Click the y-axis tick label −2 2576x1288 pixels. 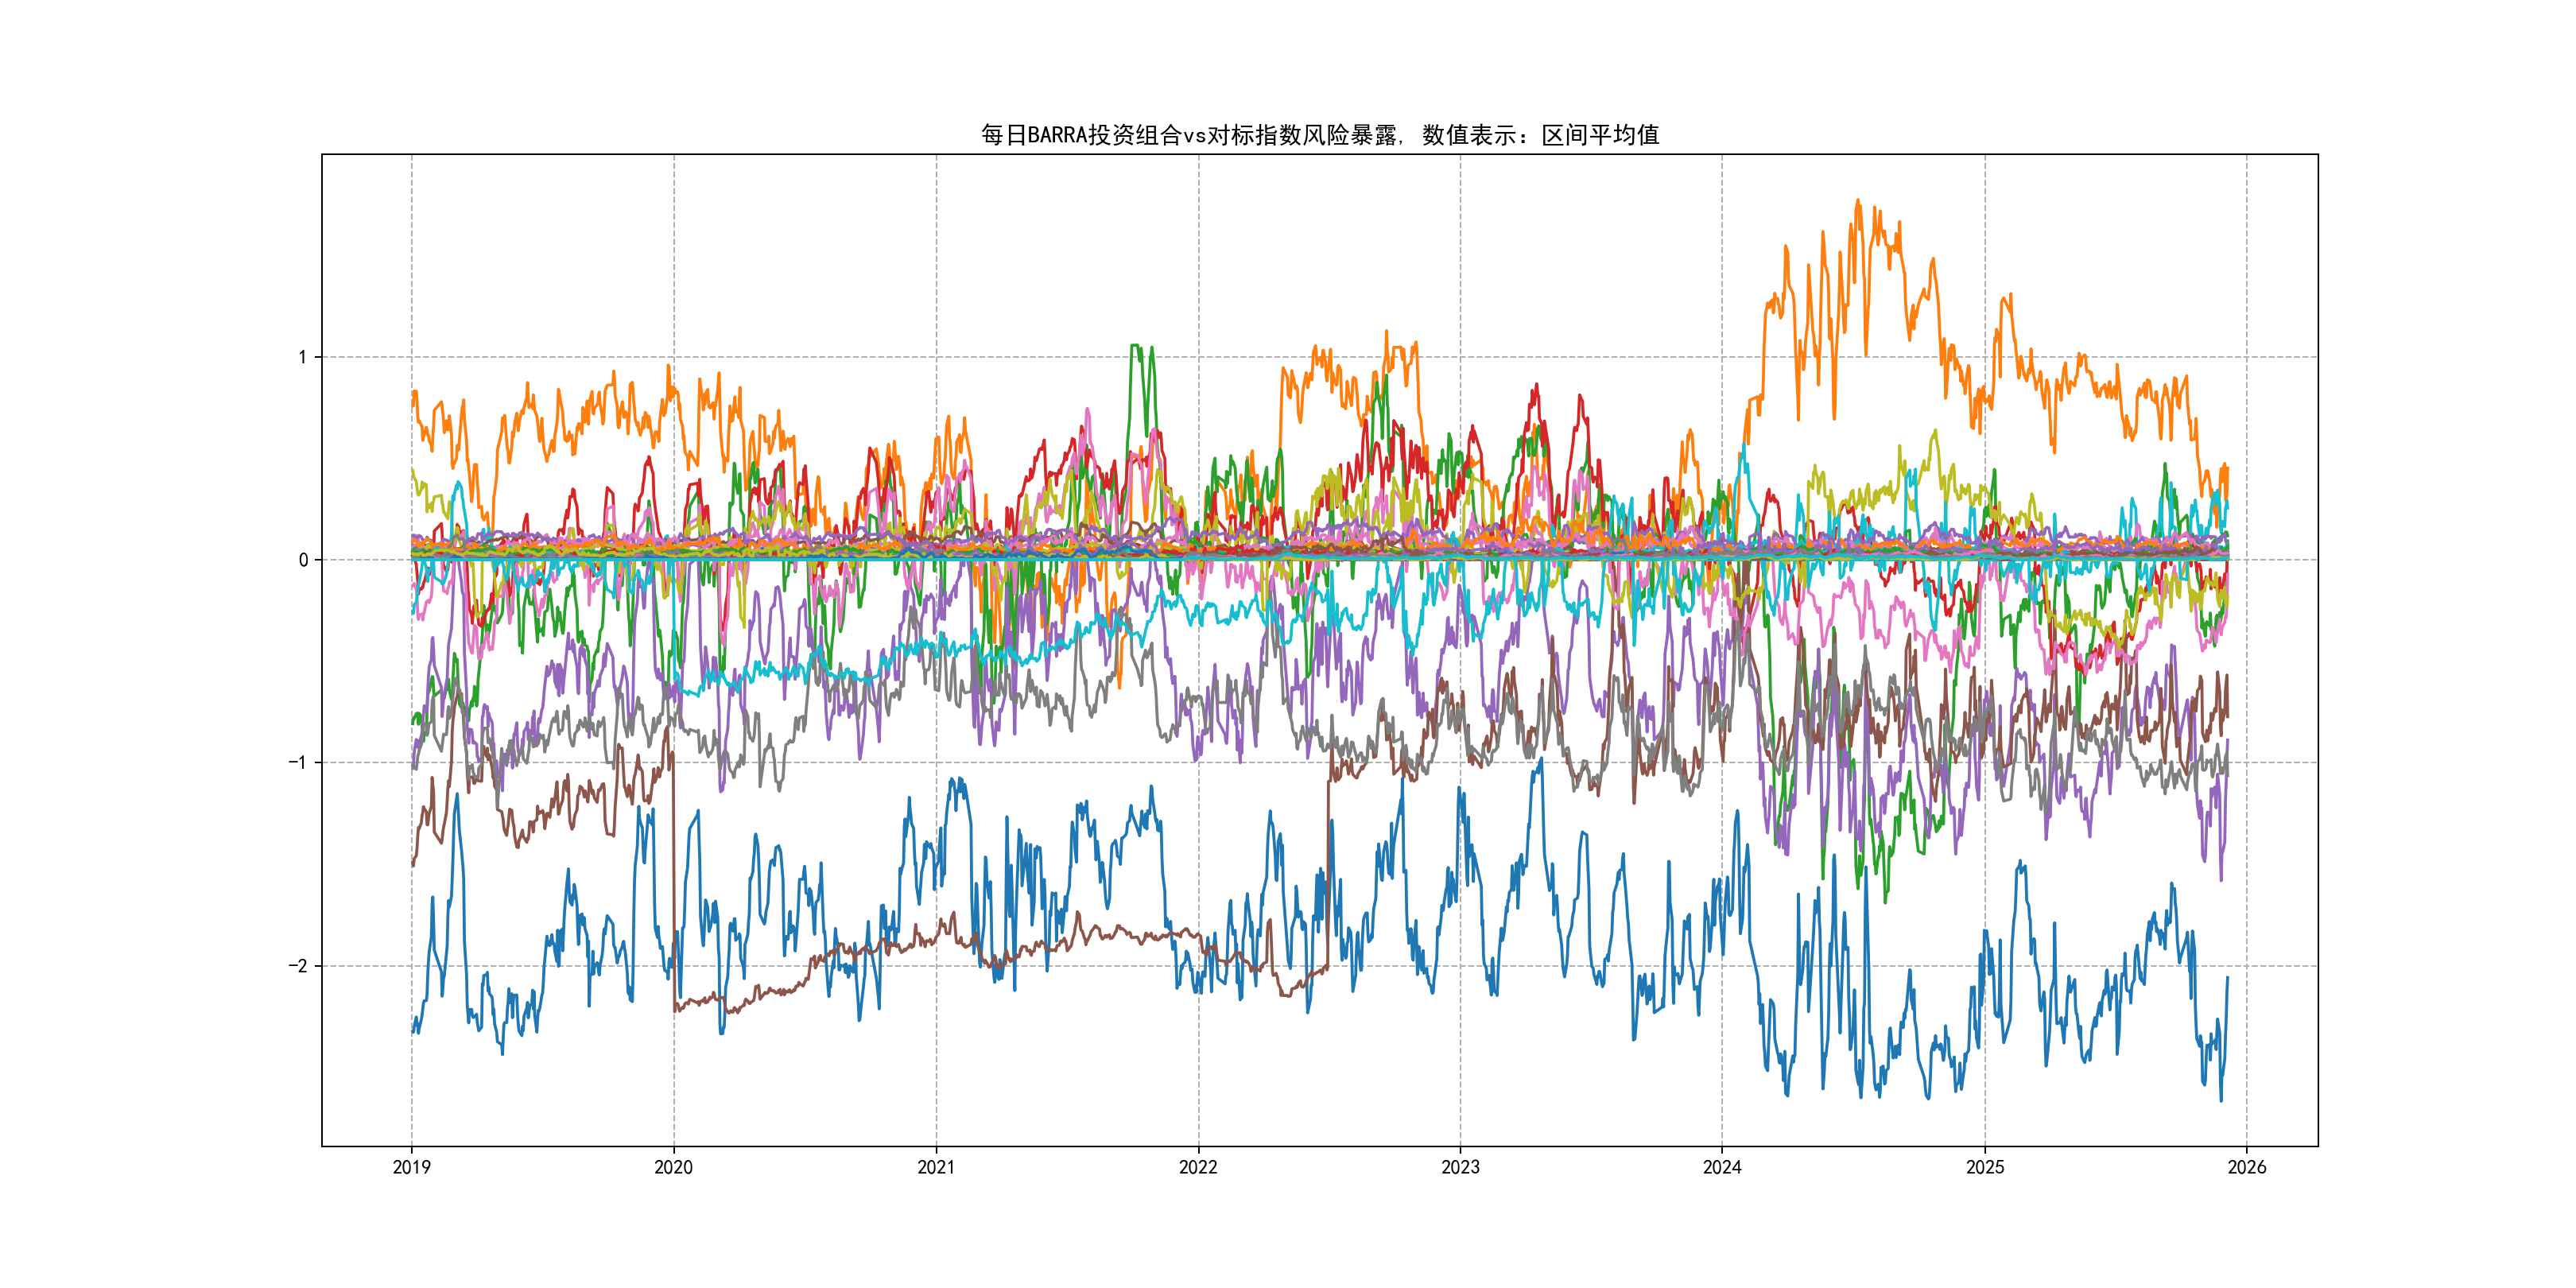[x=298, y=966]
